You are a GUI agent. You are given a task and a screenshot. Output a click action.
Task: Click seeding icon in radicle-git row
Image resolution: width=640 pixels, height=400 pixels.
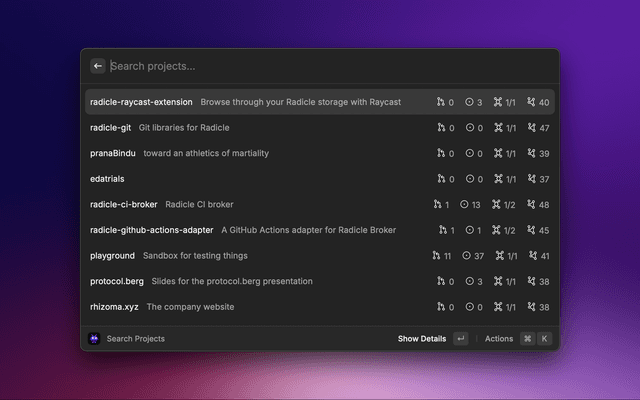498,128
